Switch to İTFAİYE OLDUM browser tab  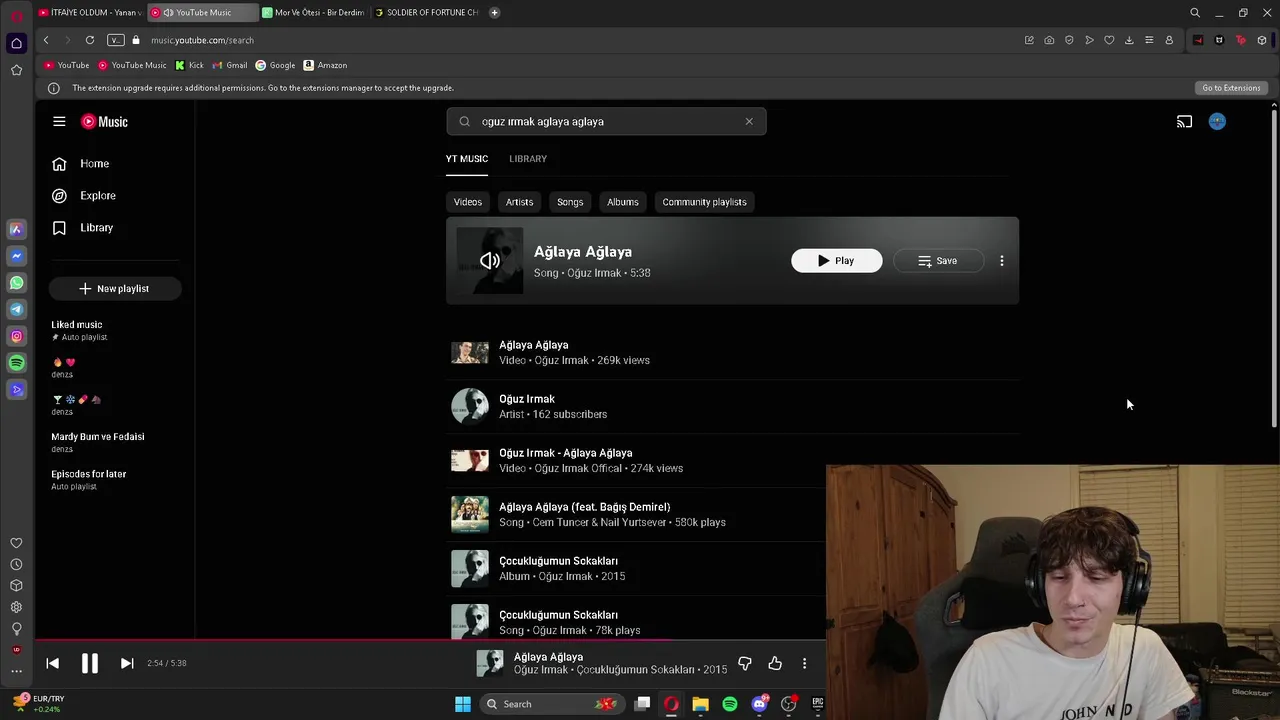pos(90,12)
